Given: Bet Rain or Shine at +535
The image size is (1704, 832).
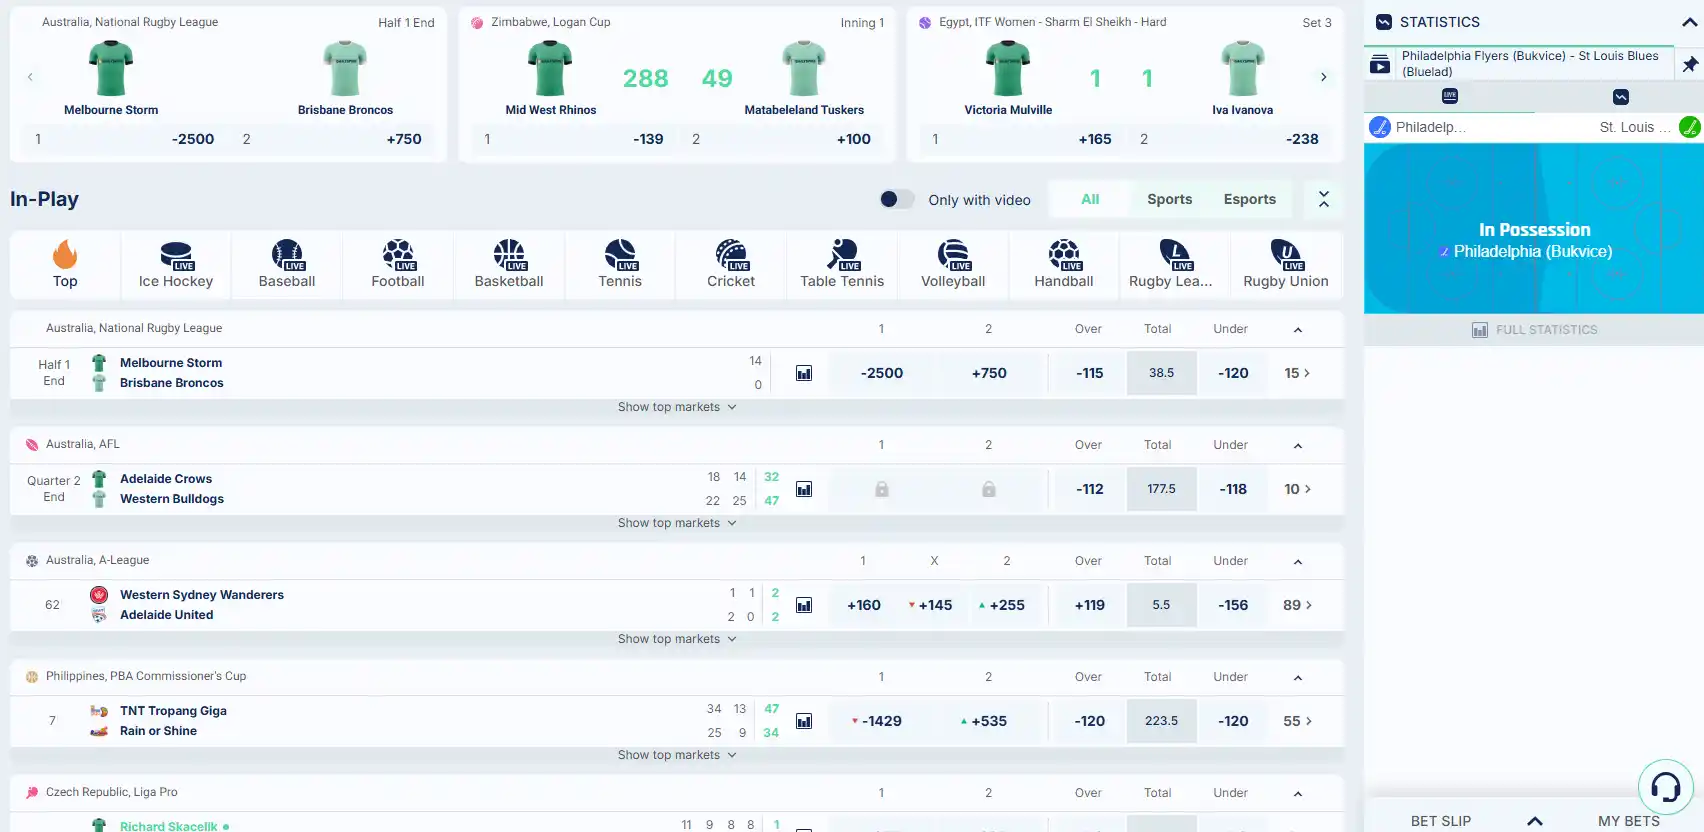Looking at the screenshot, I should coord(989,721).
